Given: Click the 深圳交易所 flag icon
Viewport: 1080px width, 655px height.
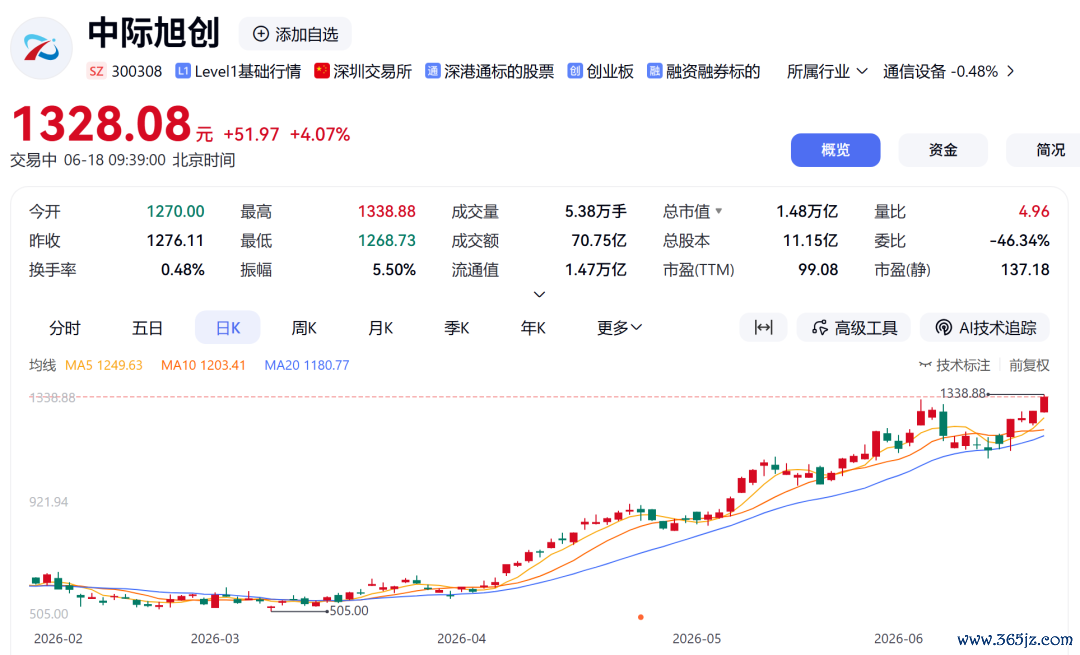Looking at the screenshot, I should pyautogui.click(x=322, y=71).
